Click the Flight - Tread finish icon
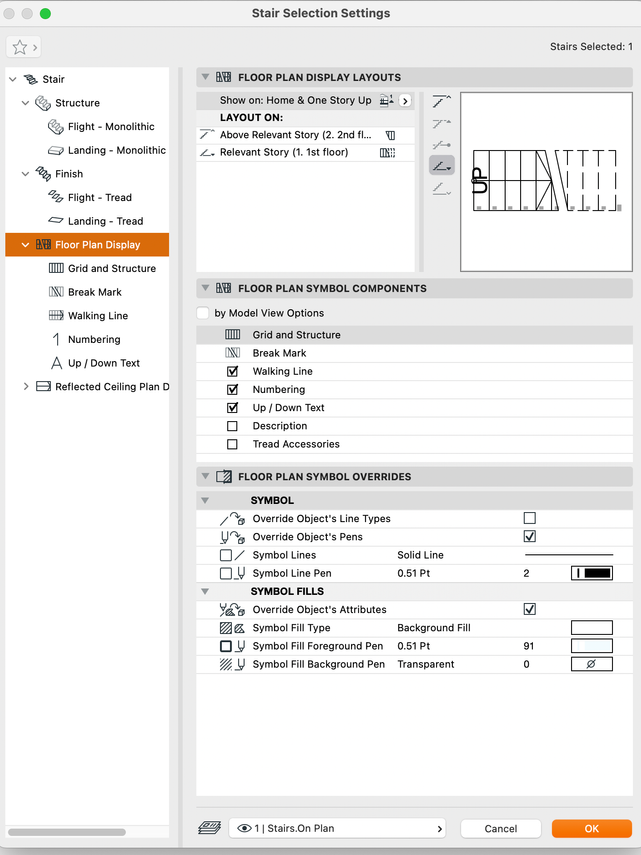The image size is (641, 855). [x=56, y=197]
